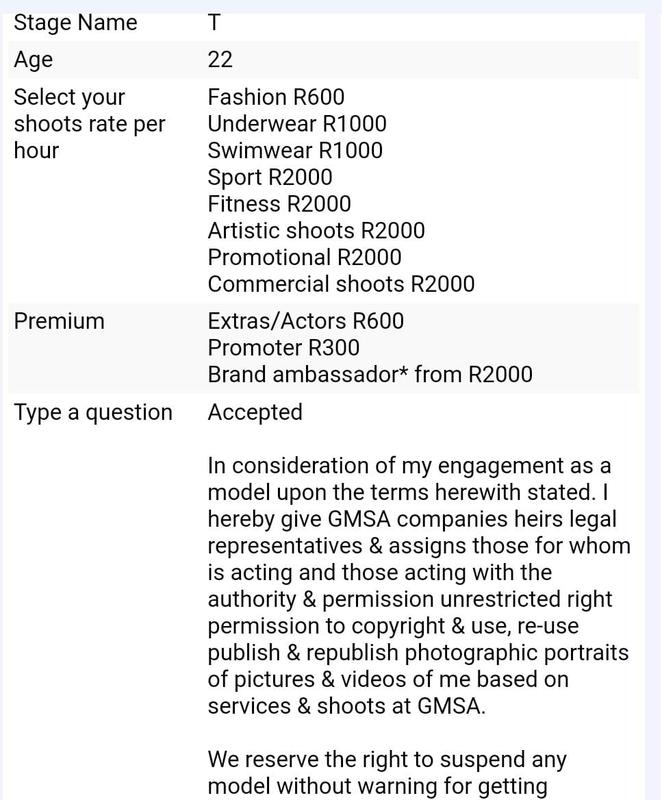Select the stage name value T
Viewport: 662px width, 800px height.
214,22
